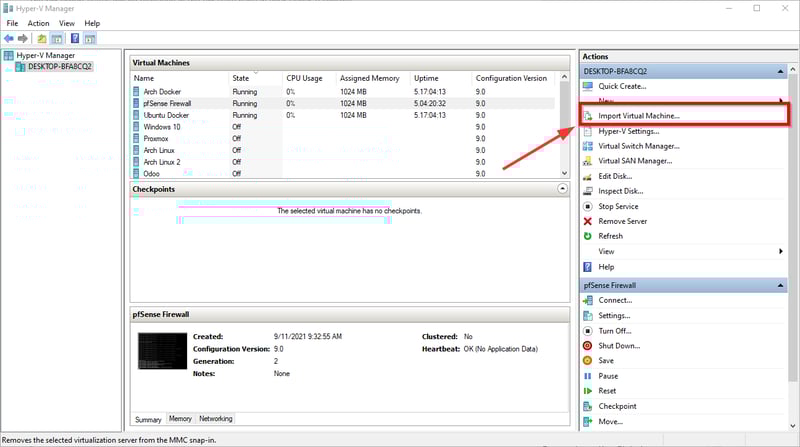Screen dimensions: 800x447
Task: Click the red Shut Down icon
Action: 588,346
